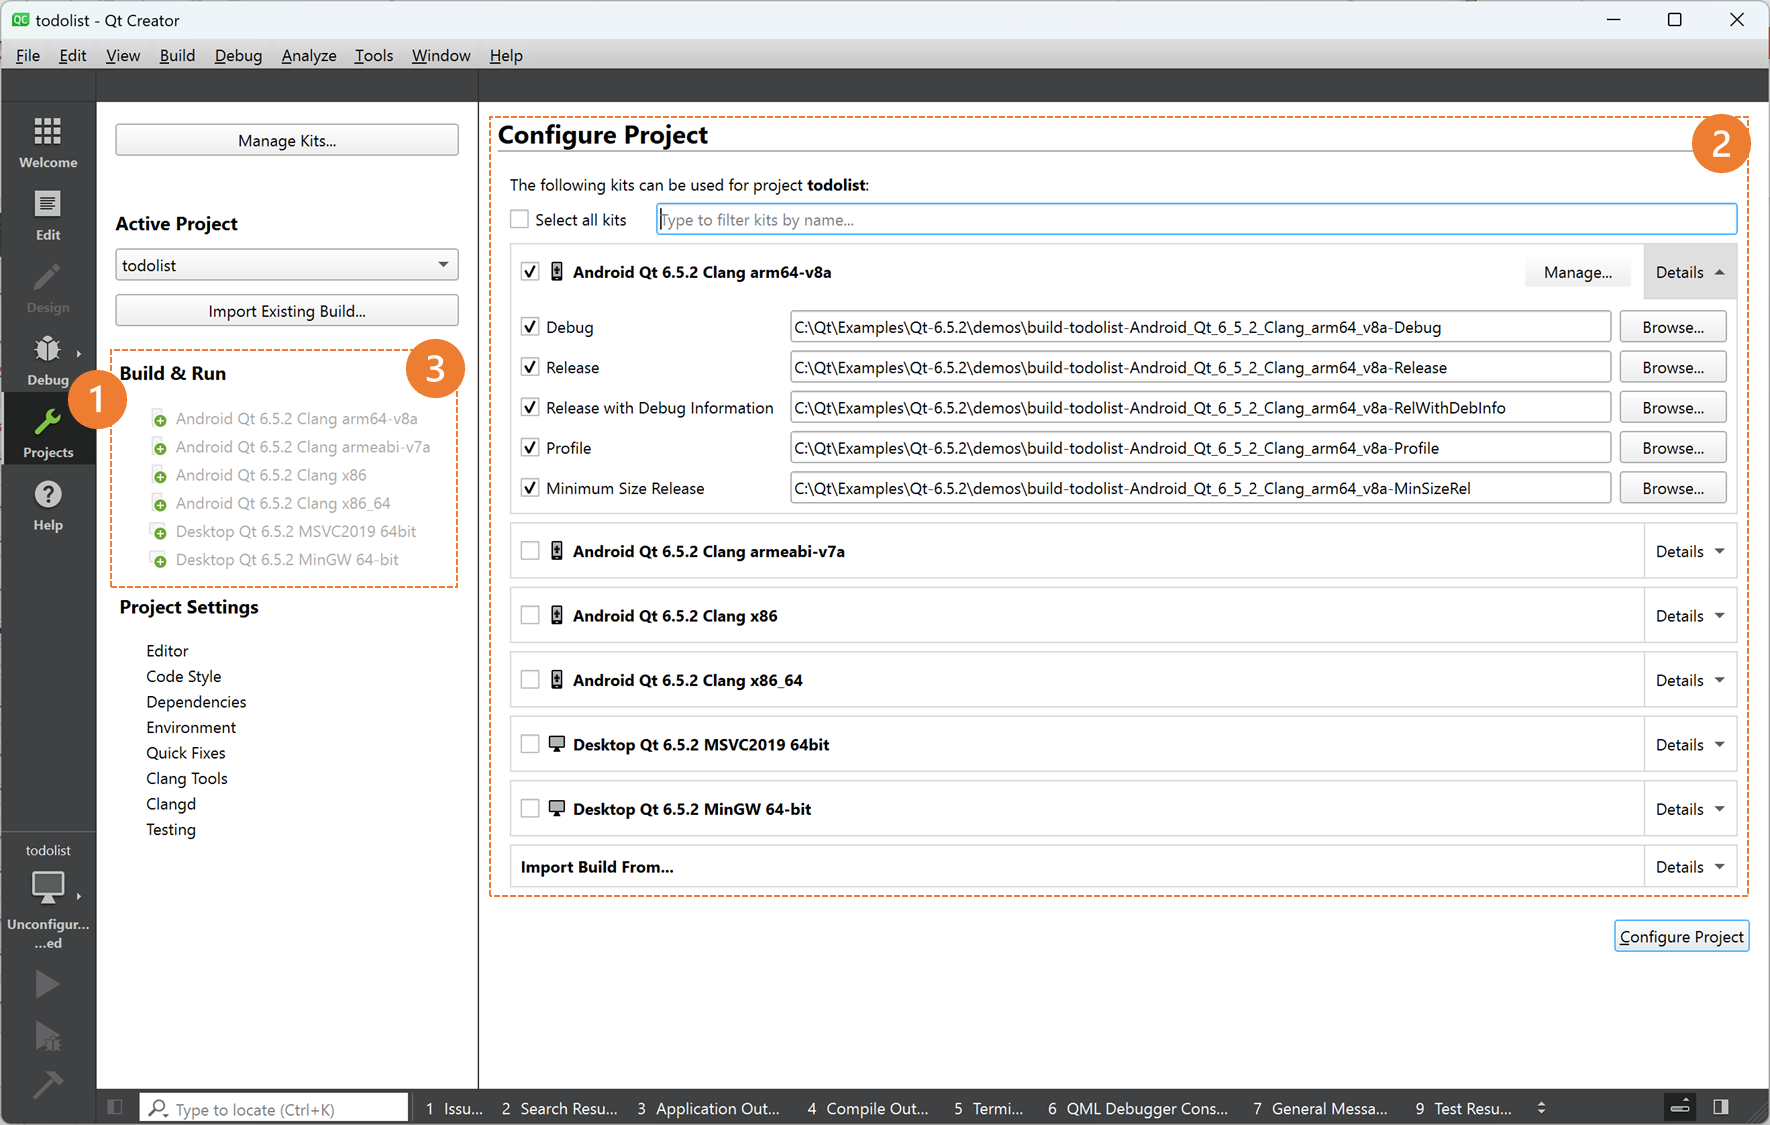Uncheck the Debug build configuration
The image size is (1770, 1125).
(530, 327)
